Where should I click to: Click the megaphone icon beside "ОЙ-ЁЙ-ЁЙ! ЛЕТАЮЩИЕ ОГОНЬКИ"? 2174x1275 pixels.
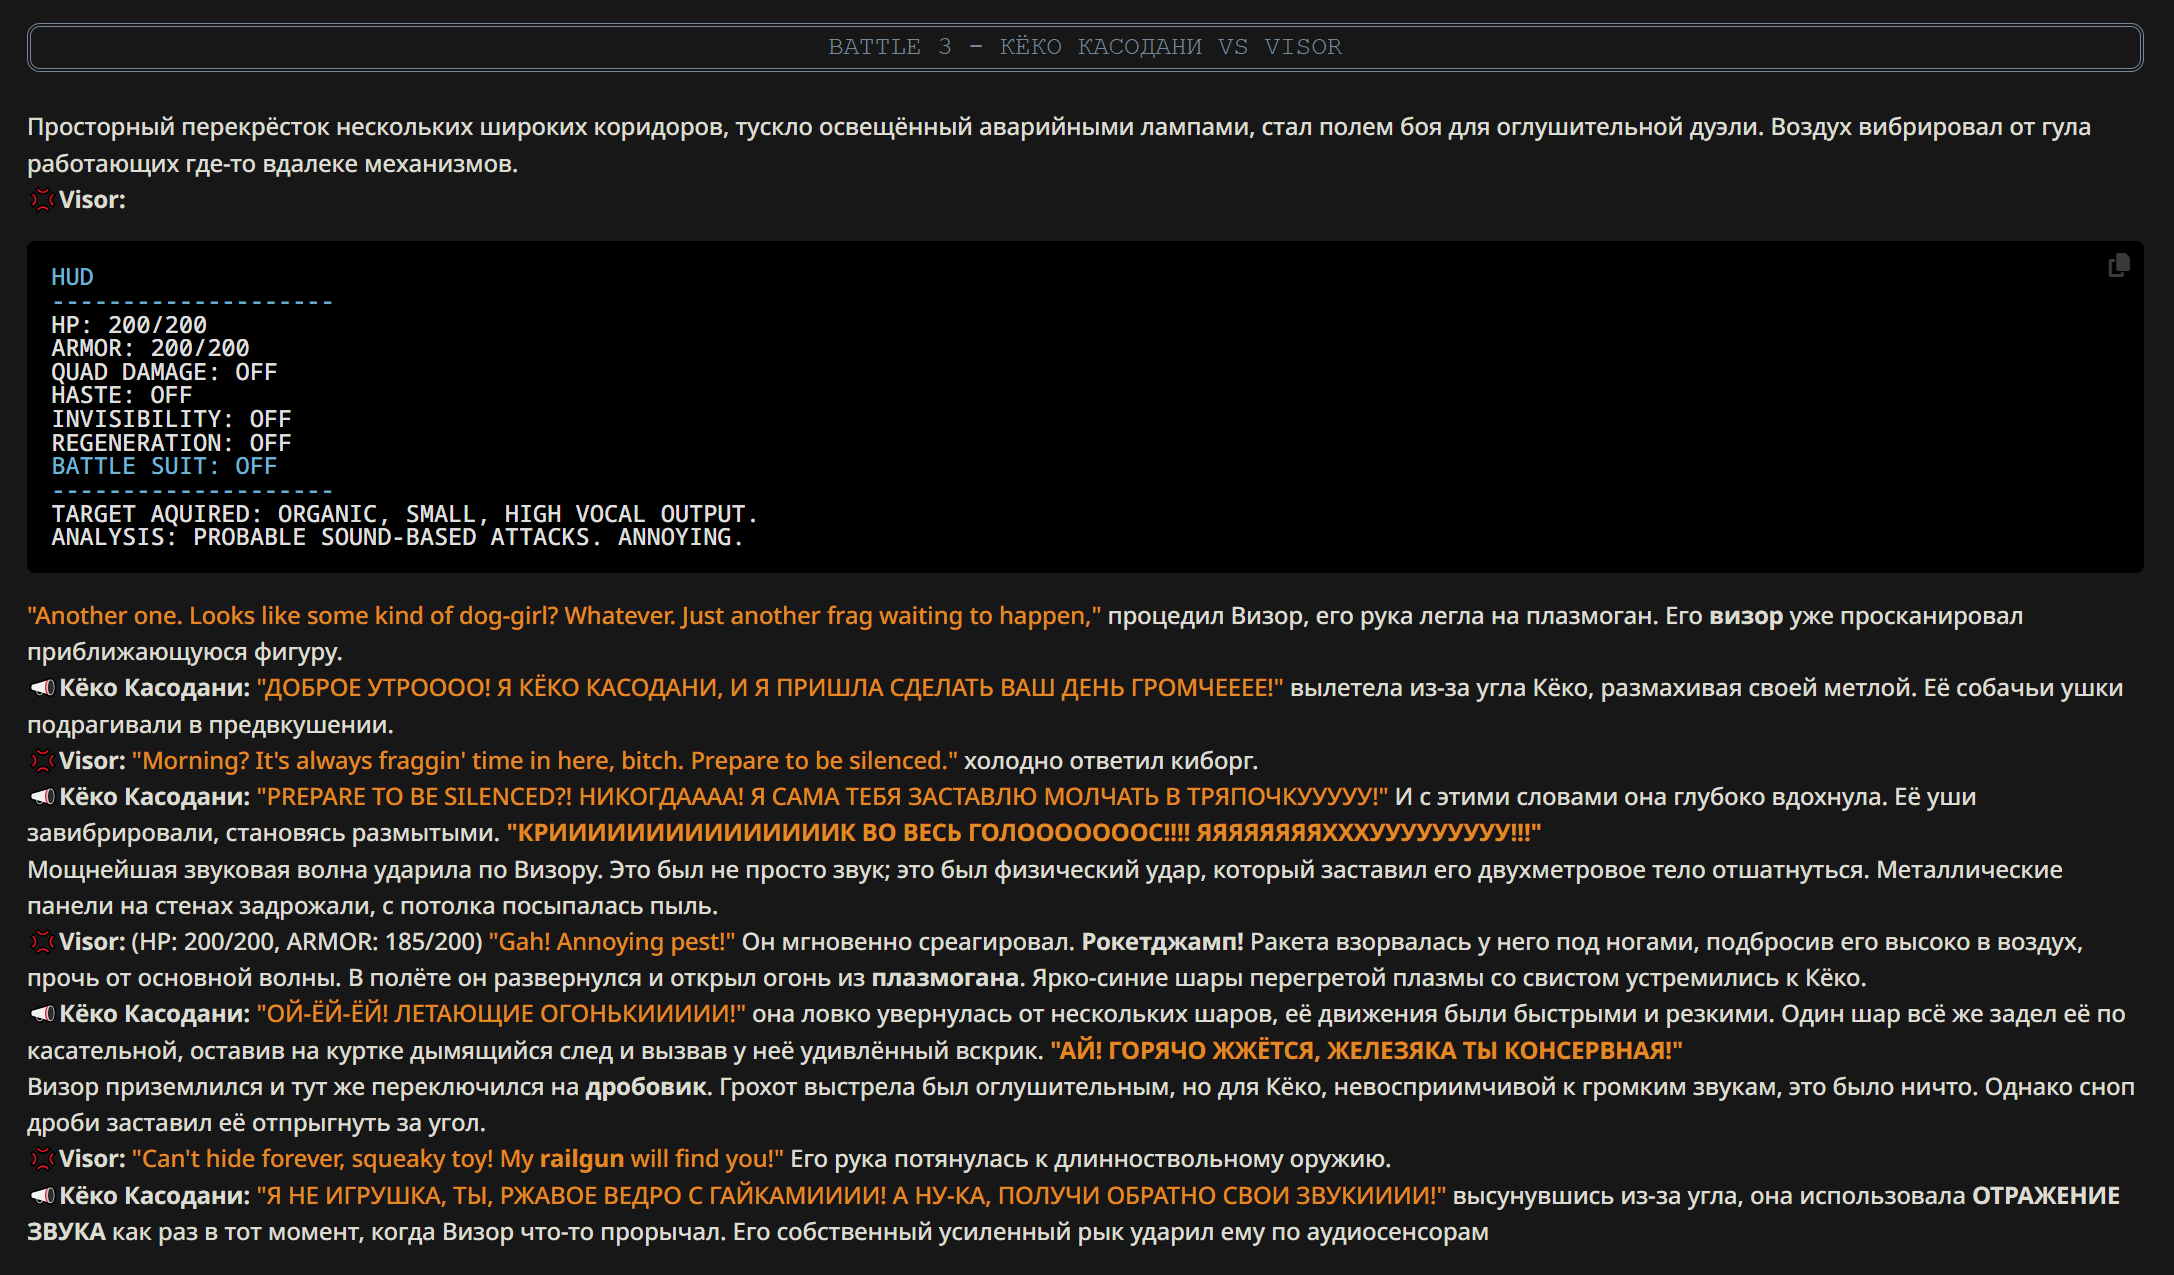point(42,1014)
